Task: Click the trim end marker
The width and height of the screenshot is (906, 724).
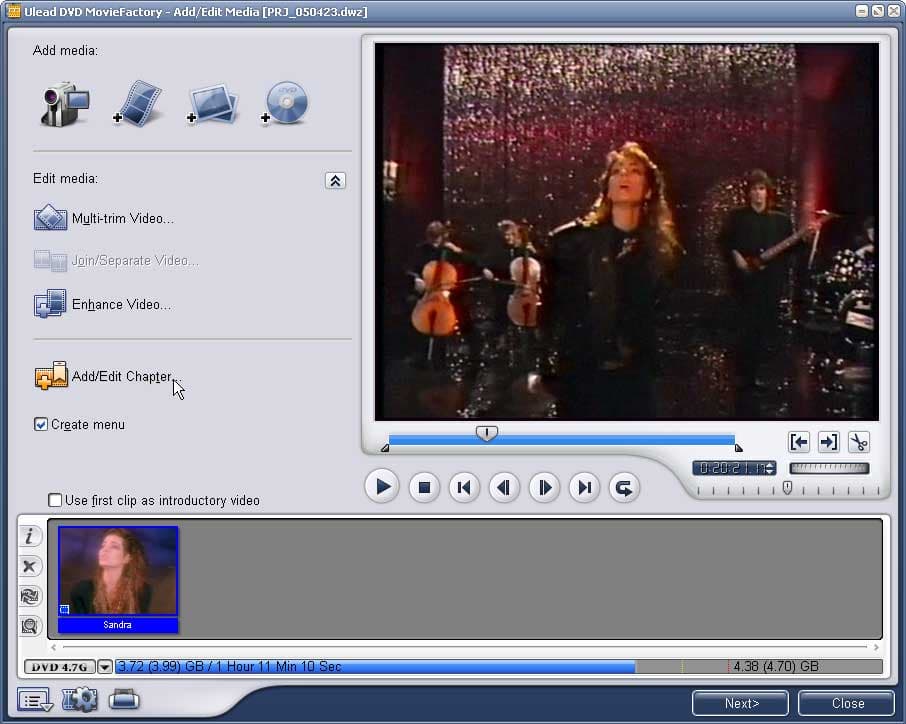Action: click(x=738, y=448)
